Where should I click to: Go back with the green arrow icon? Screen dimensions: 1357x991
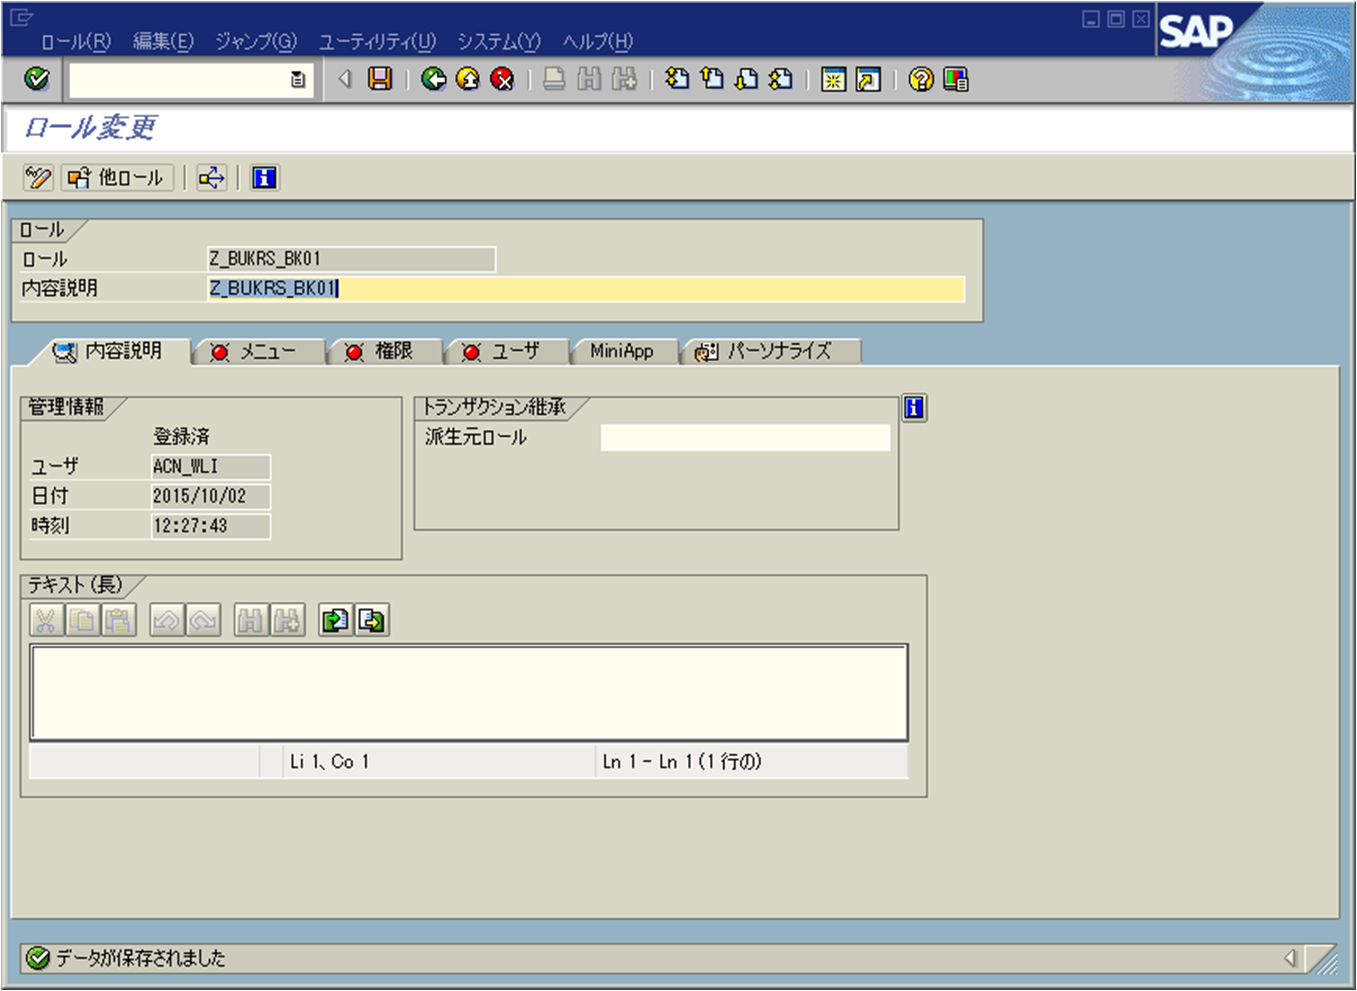click(x=434, y=80)
